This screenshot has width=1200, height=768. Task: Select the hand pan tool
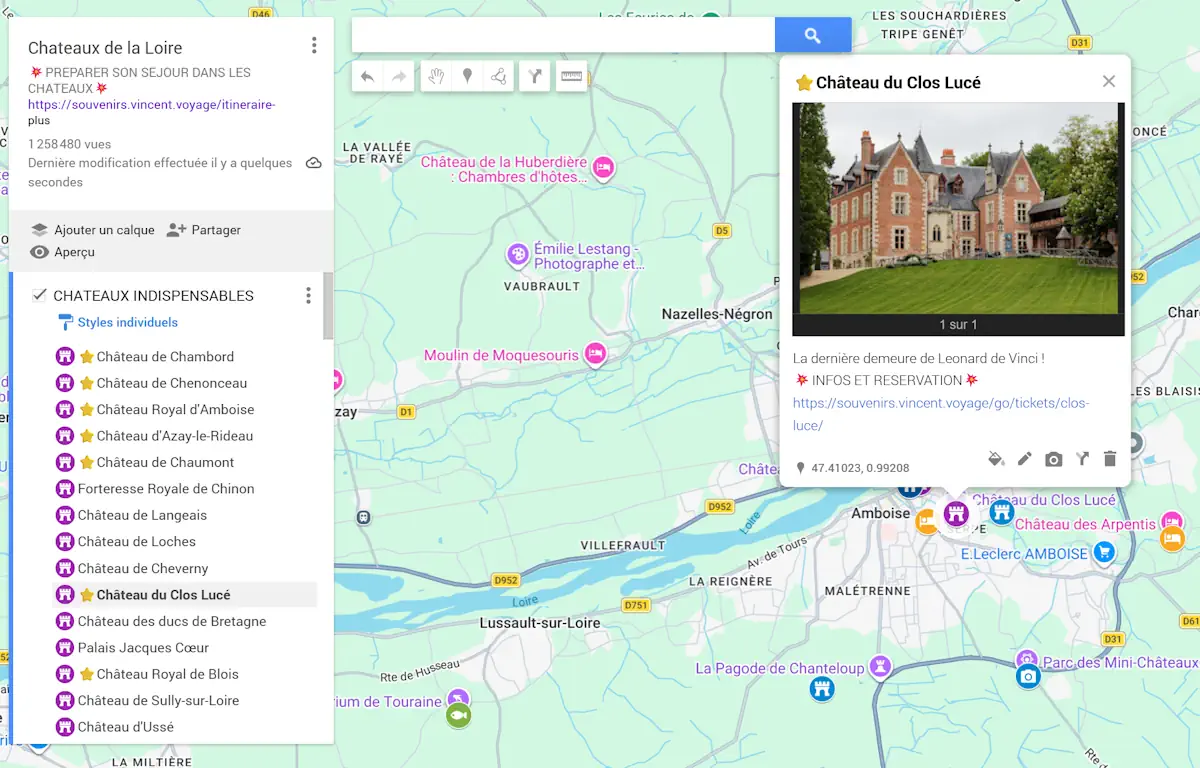tap(436, 76)
